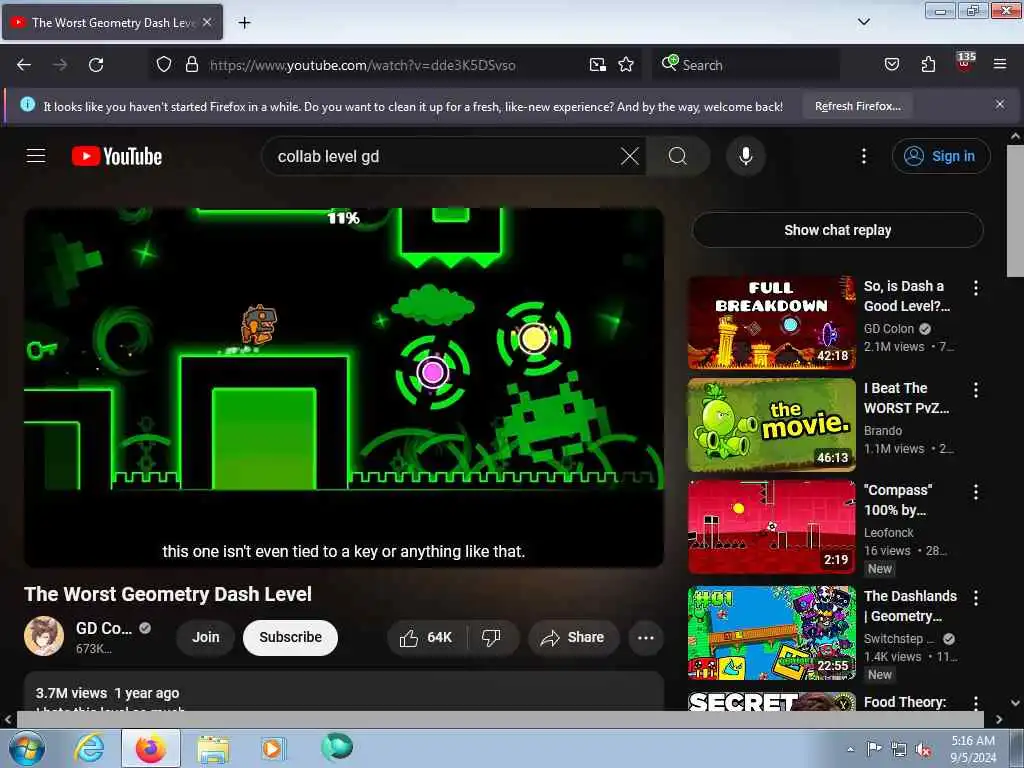Screen dimensions: 1024x768
Task: Click the extension badge showing 135
Action: (x=965, y=61)
